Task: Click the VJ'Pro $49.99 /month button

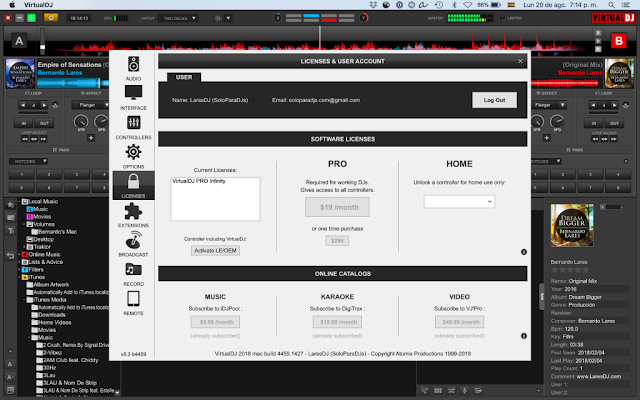Action: pyautogui.click(x=459, y=322)
